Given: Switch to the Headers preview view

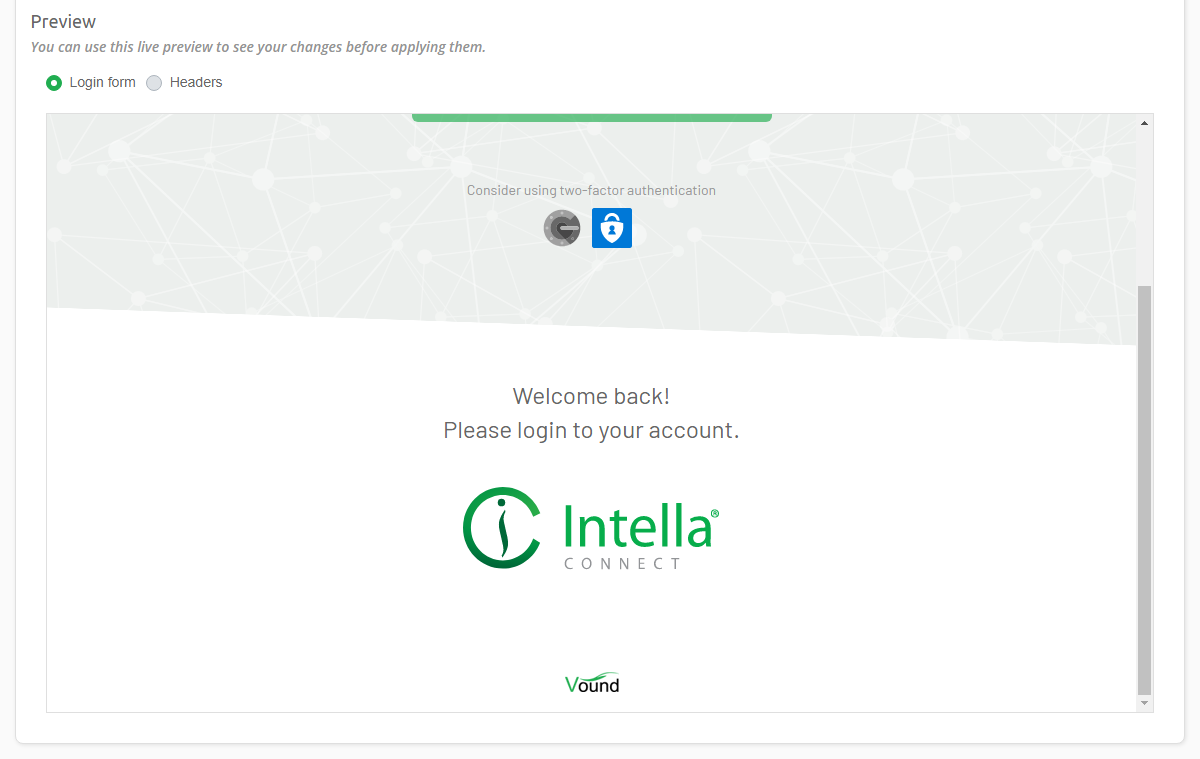Looking at the screenshot, I should [154, 82].
